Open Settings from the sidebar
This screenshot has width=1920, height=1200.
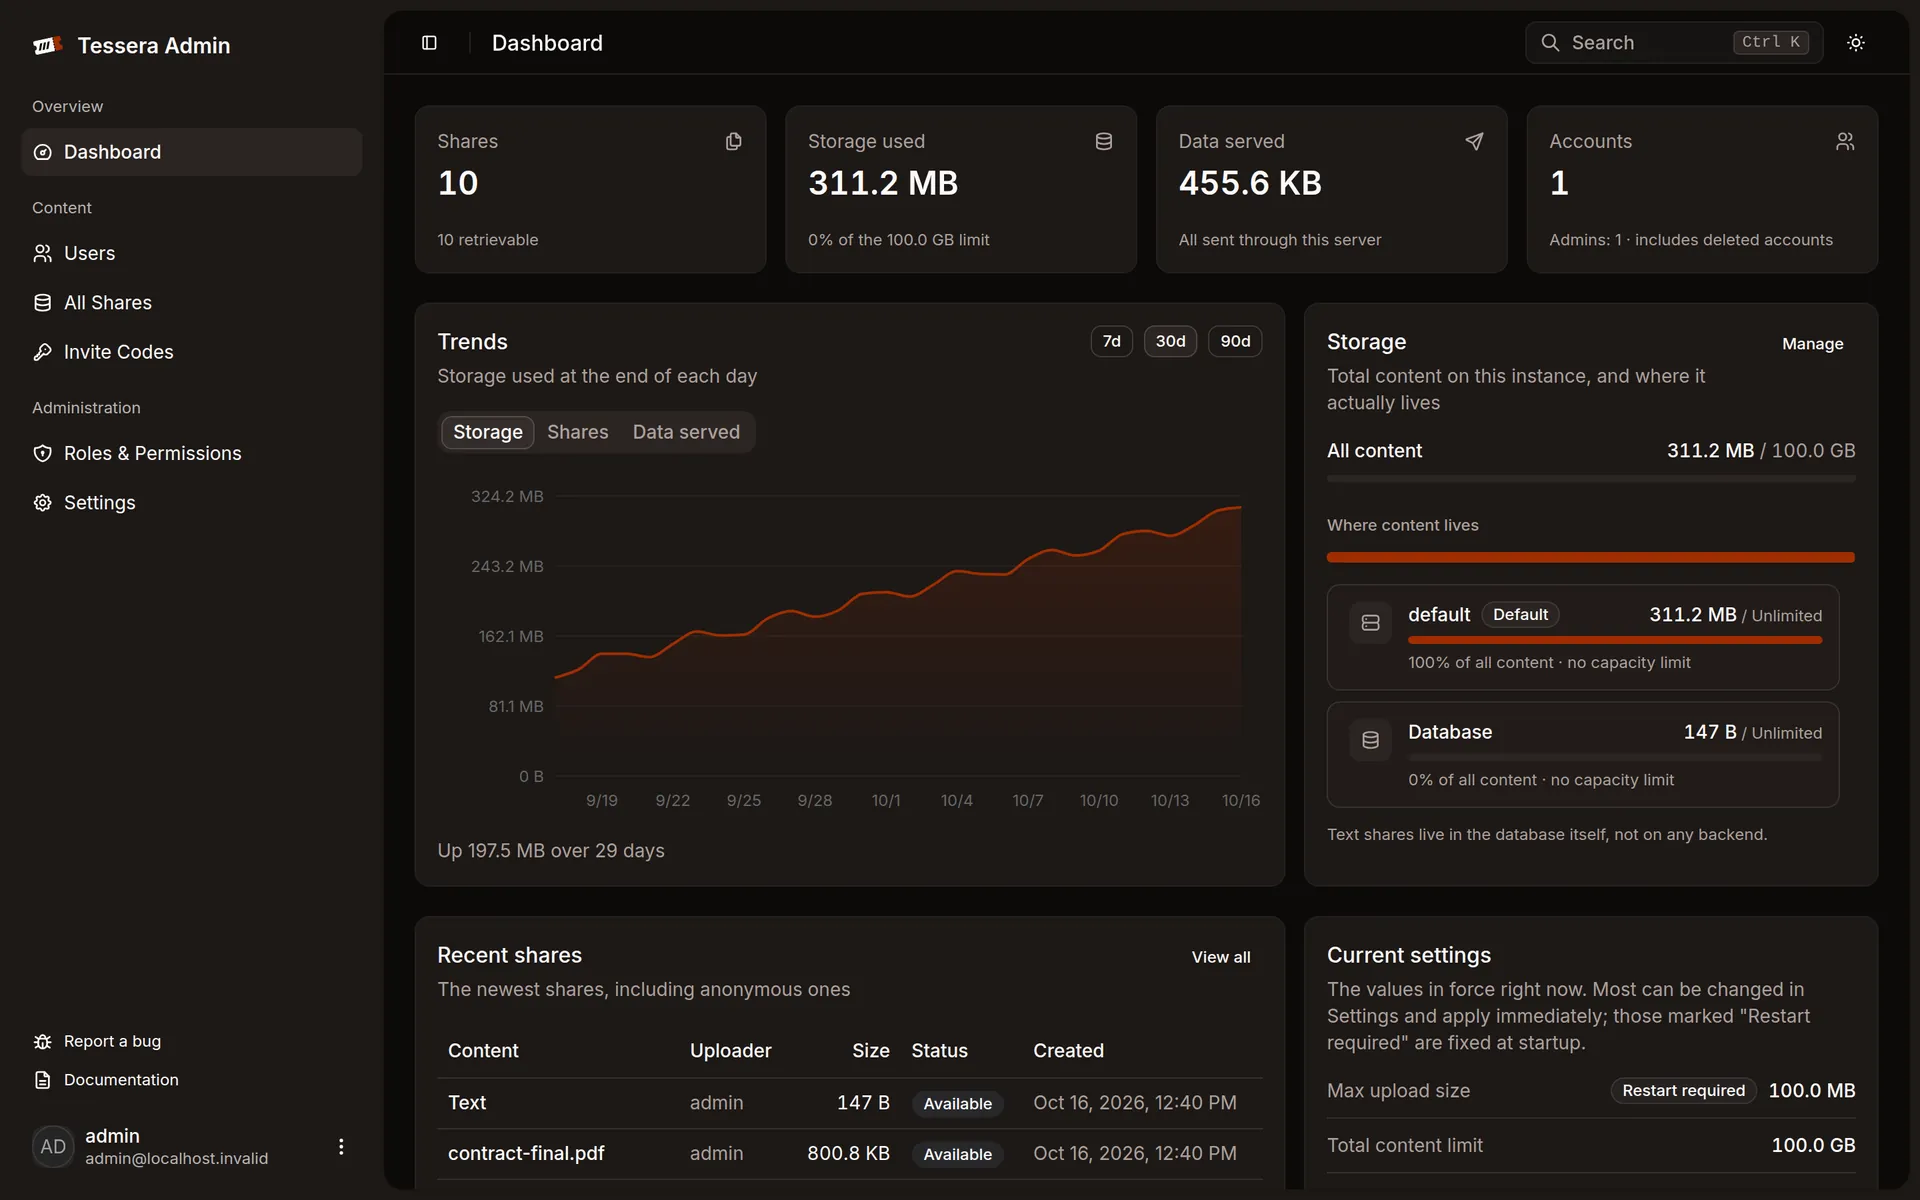point(192,503)
